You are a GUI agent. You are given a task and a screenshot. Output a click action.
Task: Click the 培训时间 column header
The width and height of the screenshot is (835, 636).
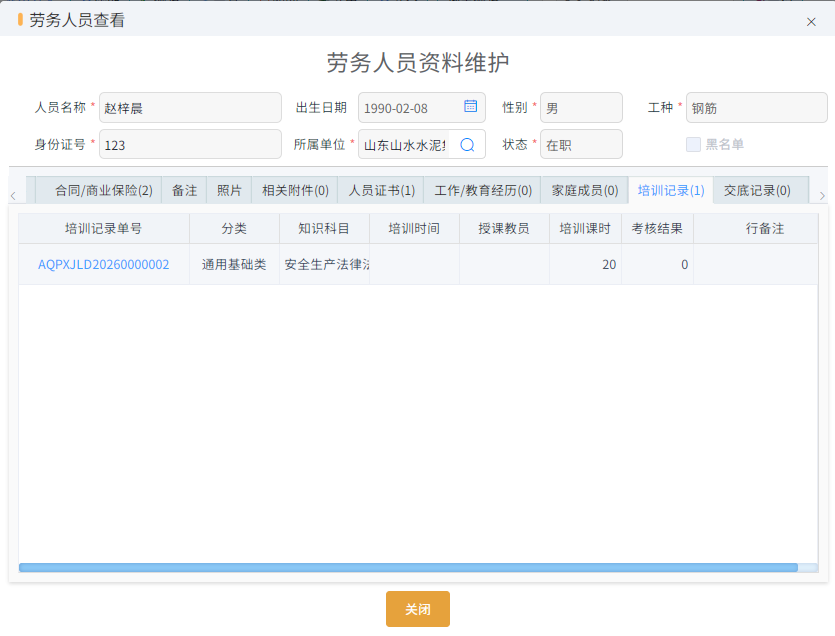tap(414, 229)
